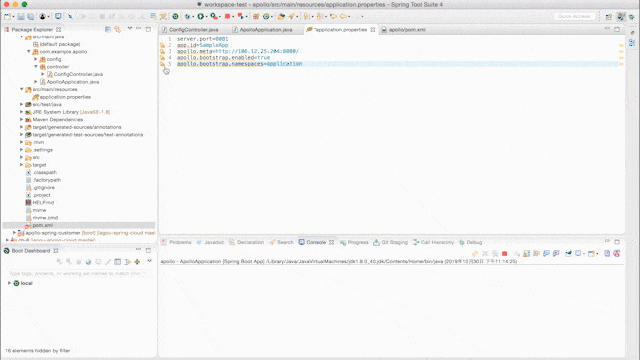Click the Save All toolbar icon
The image size is (640, 360).
tap(31, 16)
